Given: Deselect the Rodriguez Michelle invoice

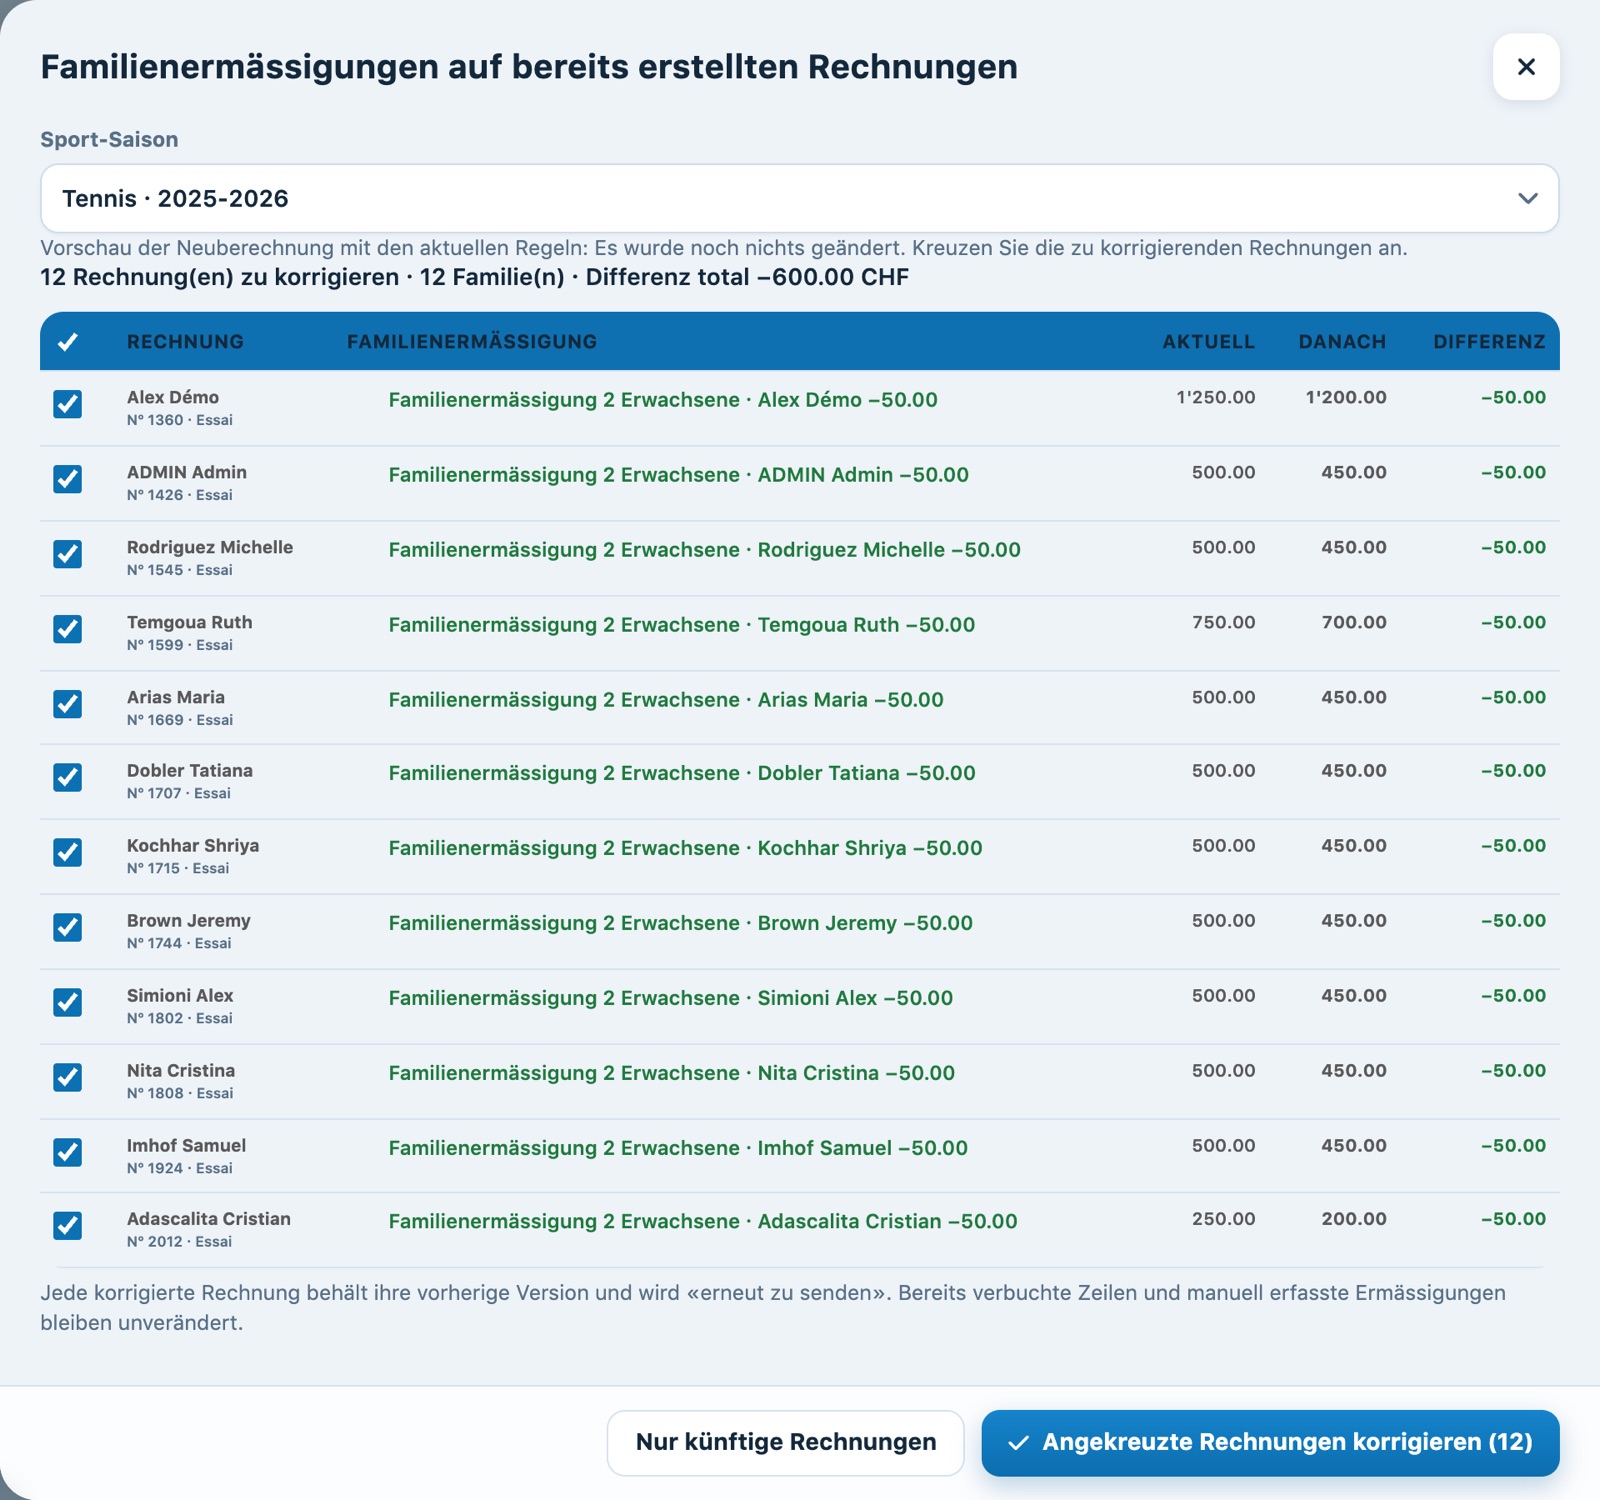Looking at the screenshot, I should click(x=68, y=554).
